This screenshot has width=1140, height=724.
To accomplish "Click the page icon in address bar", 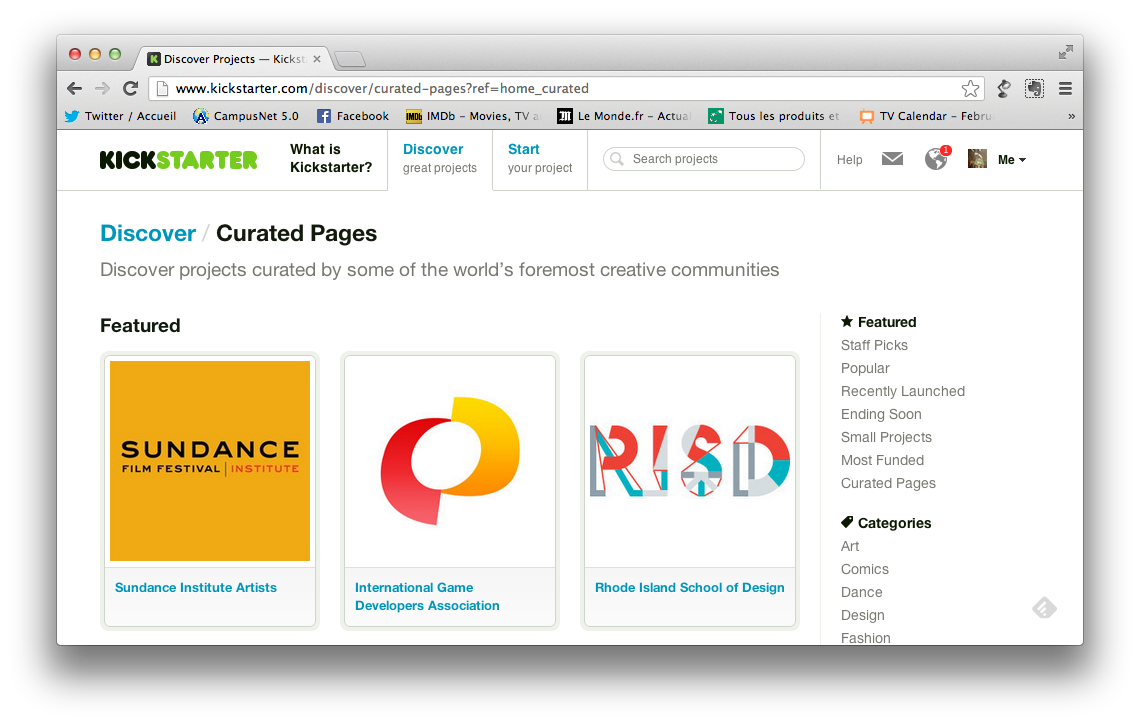I will pos(162,89).
